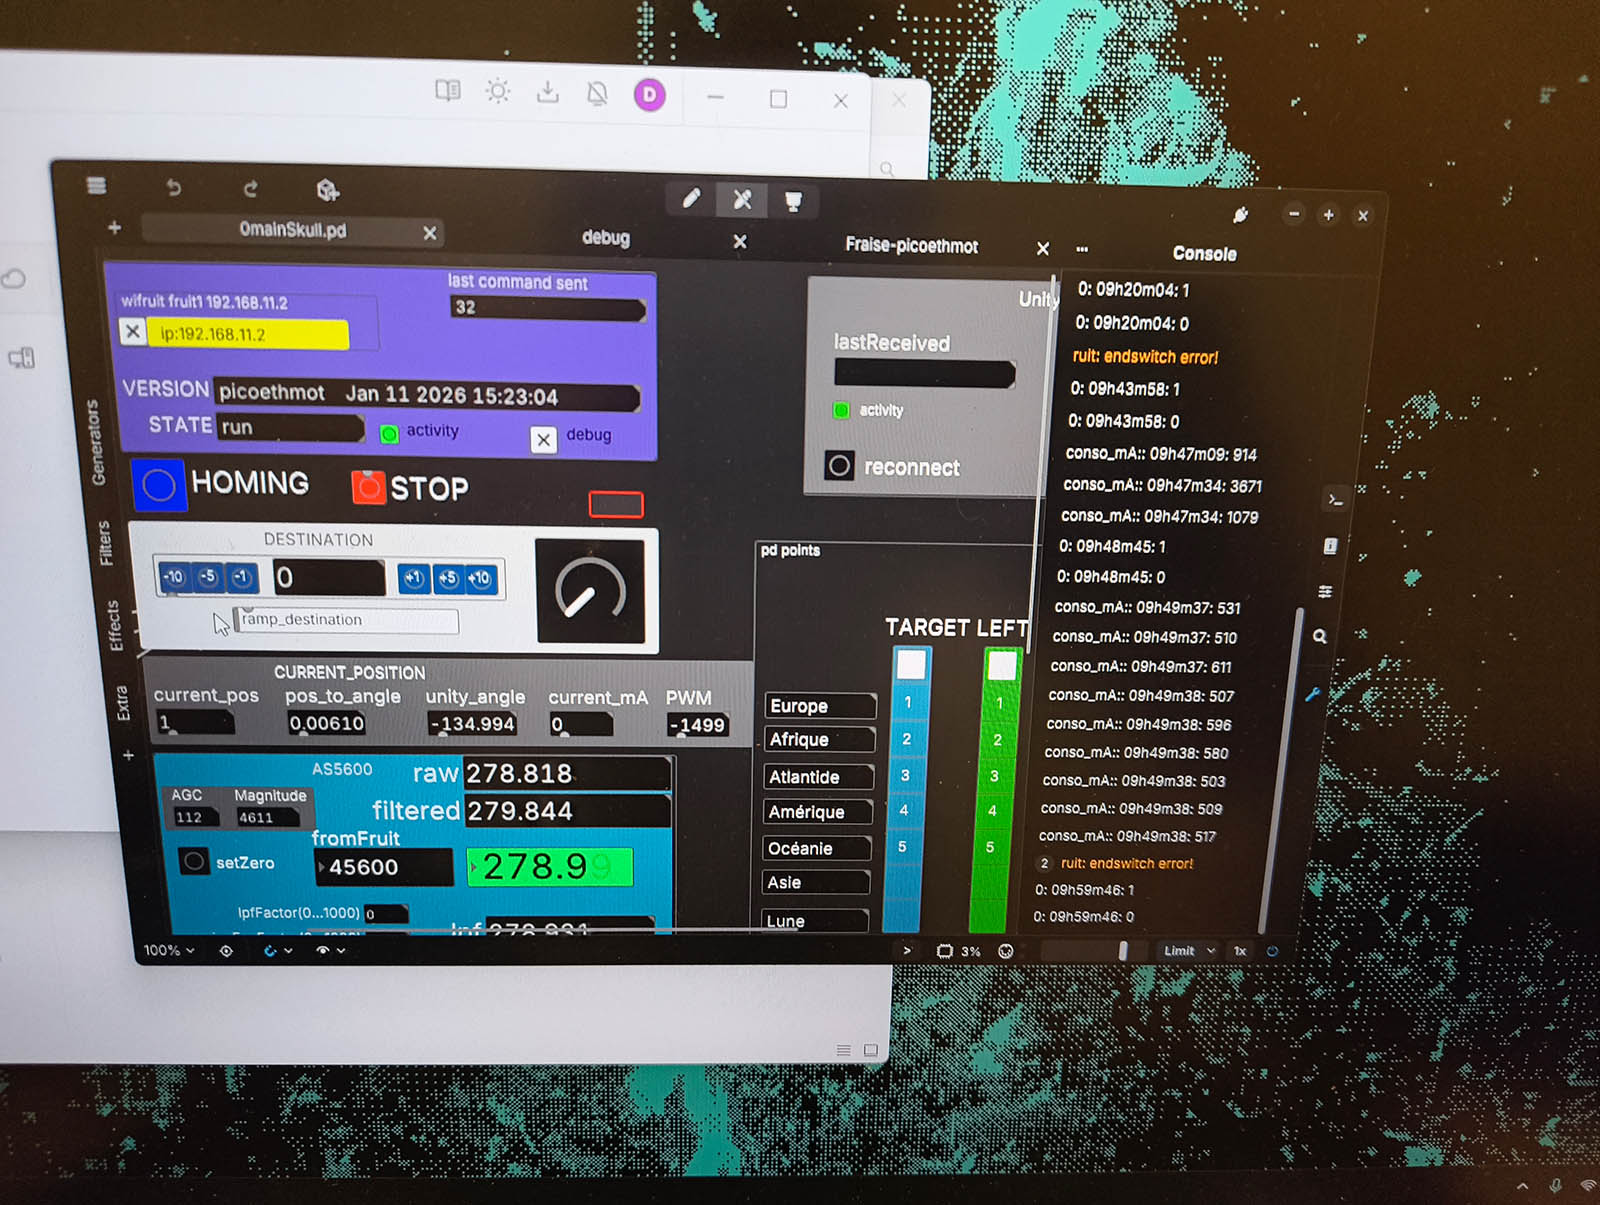This screenshot has height=1205, width=1600.
Task: Switch to edit mode pencil icon
Action: [x=691, y=199]
